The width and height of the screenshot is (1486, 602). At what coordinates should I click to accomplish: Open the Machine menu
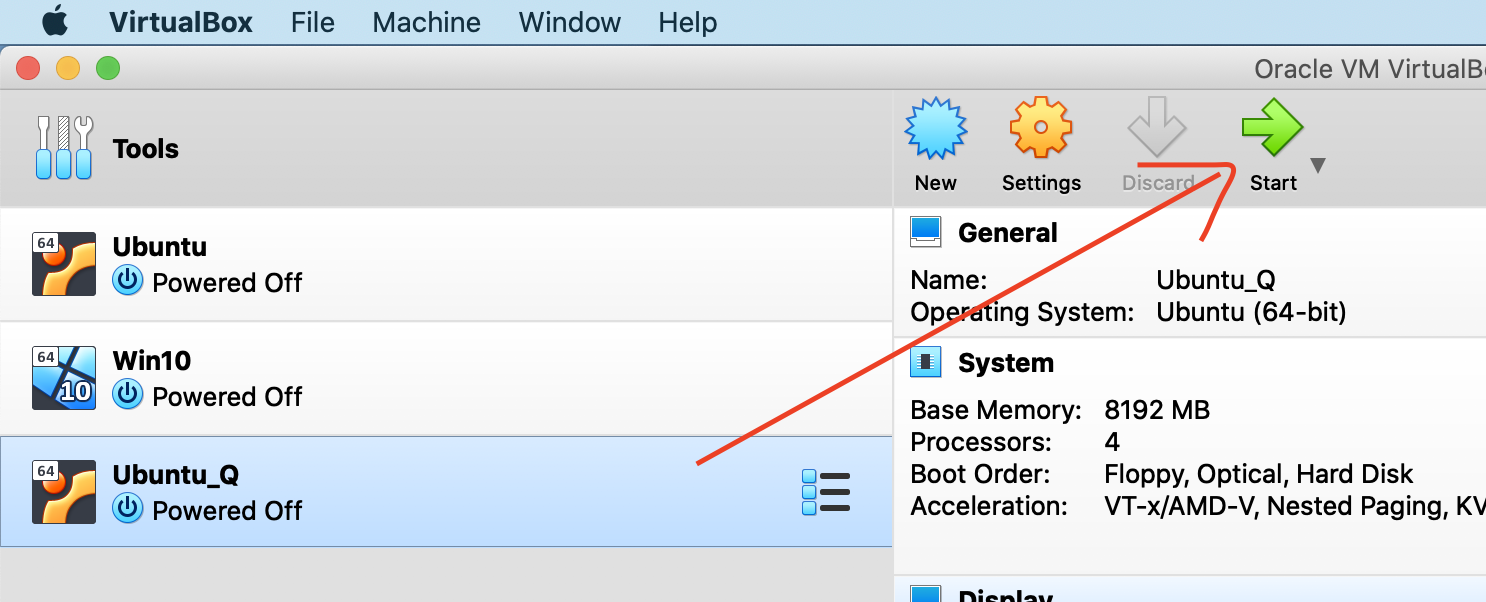(426, 22)
